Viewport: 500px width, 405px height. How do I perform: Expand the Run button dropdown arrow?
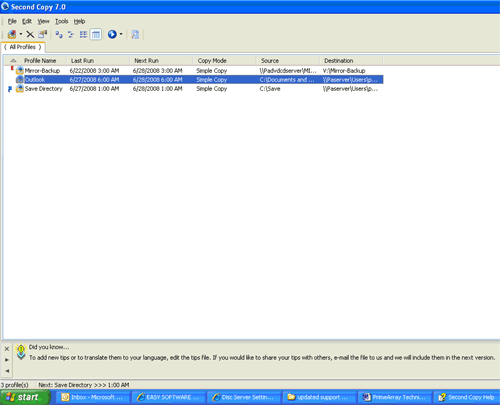[x=121, y=34]
